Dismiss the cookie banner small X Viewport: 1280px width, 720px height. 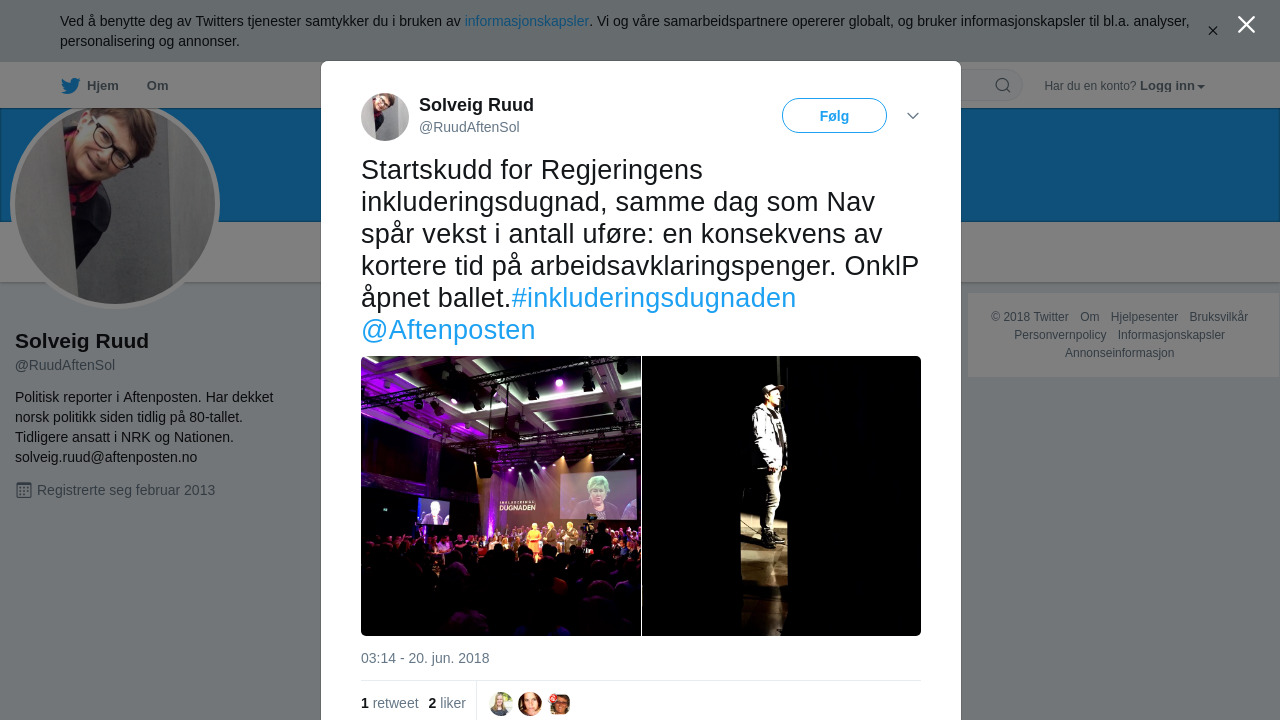point(1213,31)
